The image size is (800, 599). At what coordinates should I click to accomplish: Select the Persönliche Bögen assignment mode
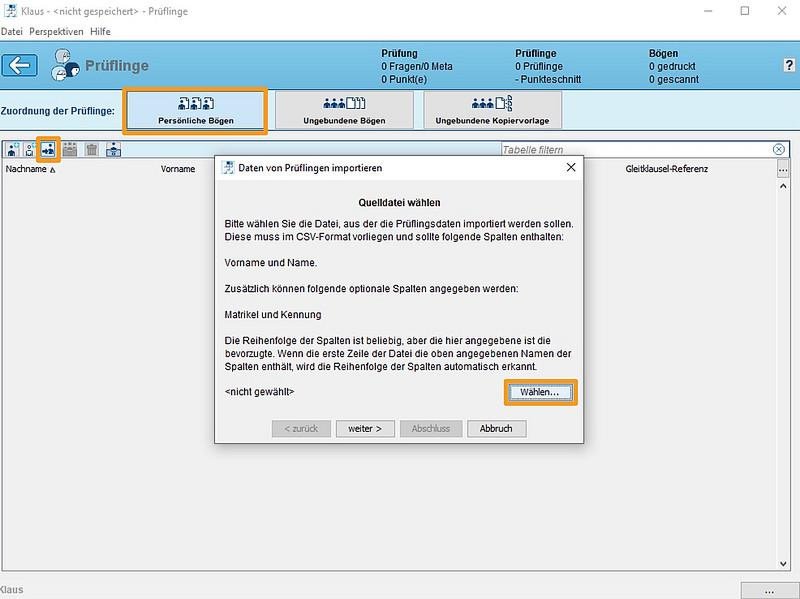point(195,110)
